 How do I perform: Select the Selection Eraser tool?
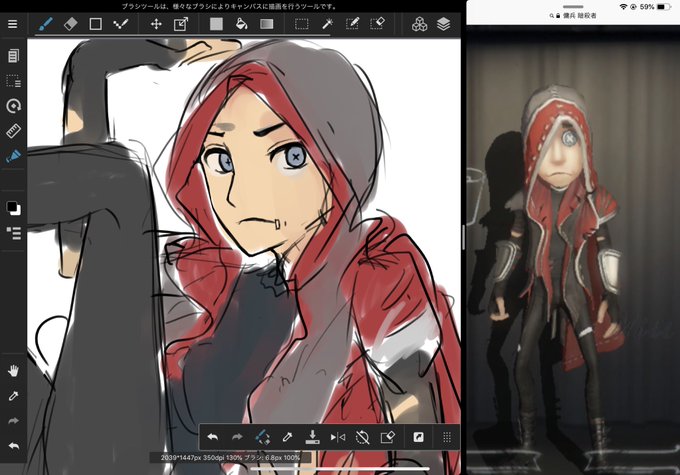pyautogui.click(x=378, y=24)
